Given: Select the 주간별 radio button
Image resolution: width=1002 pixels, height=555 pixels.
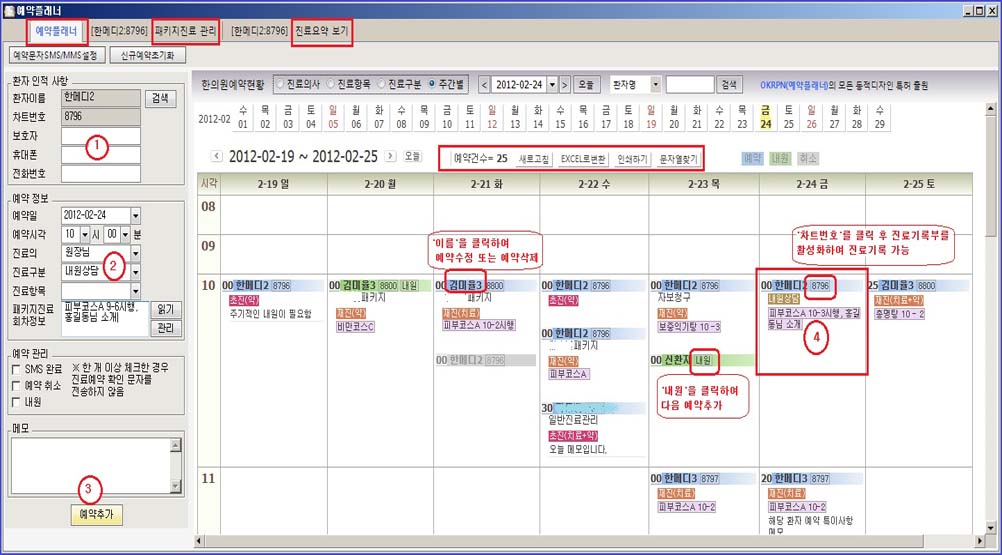Looking at the screenshot, I should 432,84.
